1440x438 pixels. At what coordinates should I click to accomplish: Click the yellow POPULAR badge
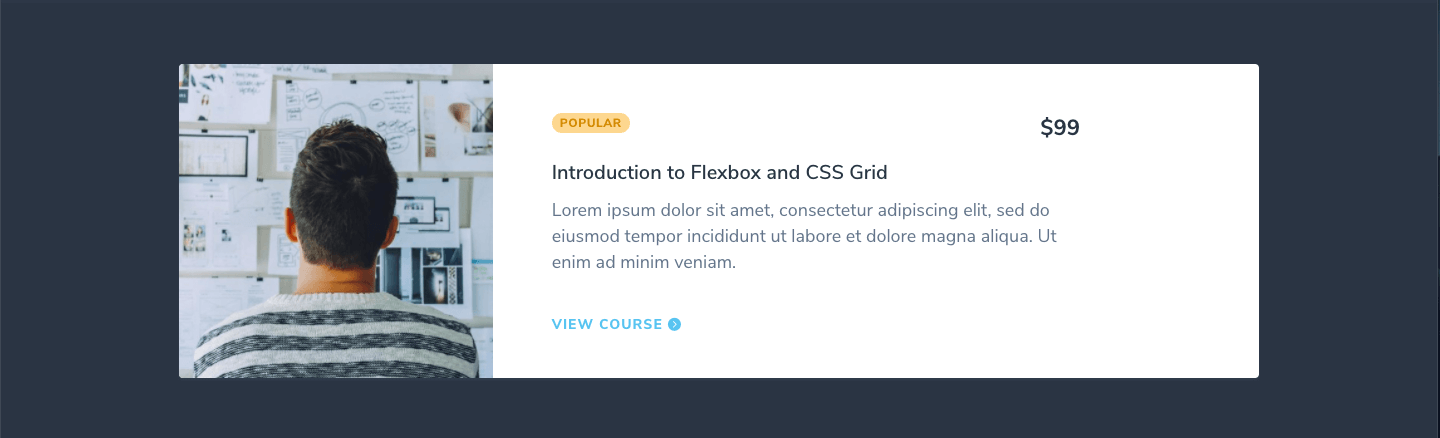pyautogui.click(x=590, y=123)
